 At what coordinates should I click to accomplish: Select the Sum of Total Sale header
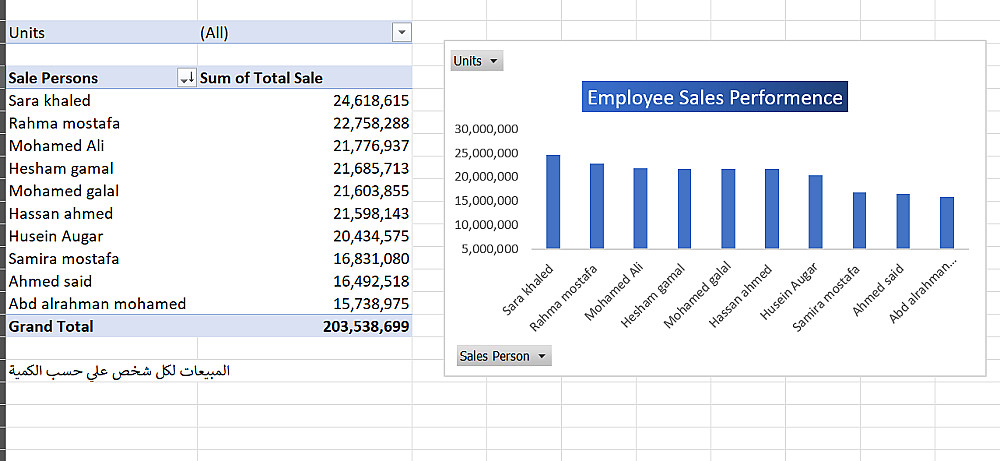262,78
